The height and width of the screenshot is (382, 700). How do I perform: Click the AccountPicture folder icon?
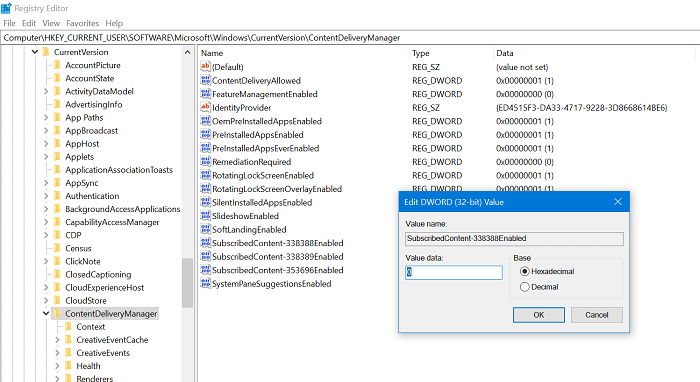click(57, 65)
